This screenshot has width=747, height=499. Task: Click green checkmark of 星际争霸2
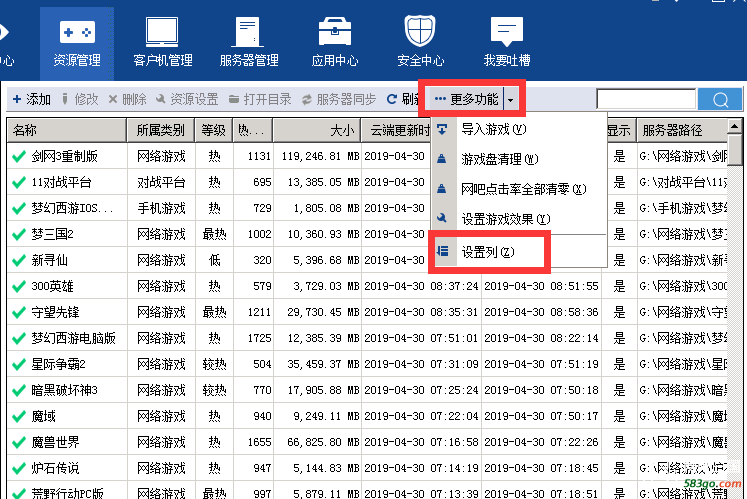(19, 365)
